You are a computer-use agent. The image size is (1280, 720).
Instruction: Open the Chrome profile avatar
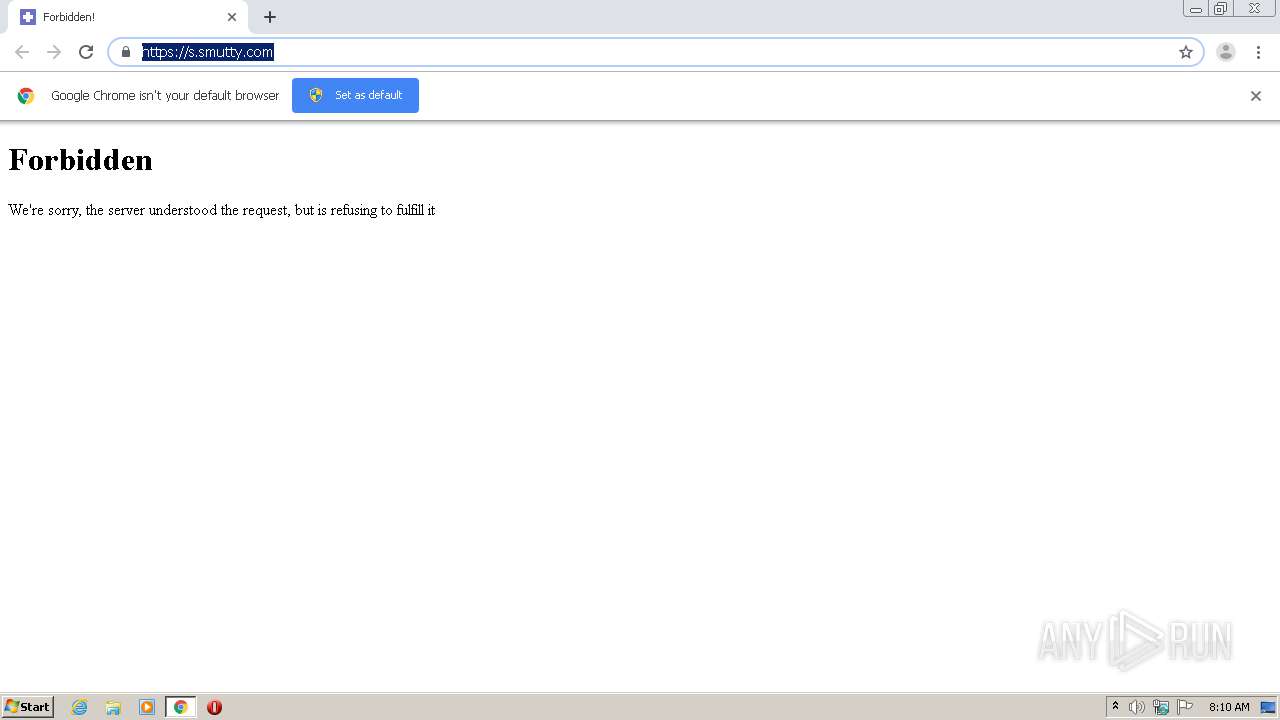(x=1226, y=52)
